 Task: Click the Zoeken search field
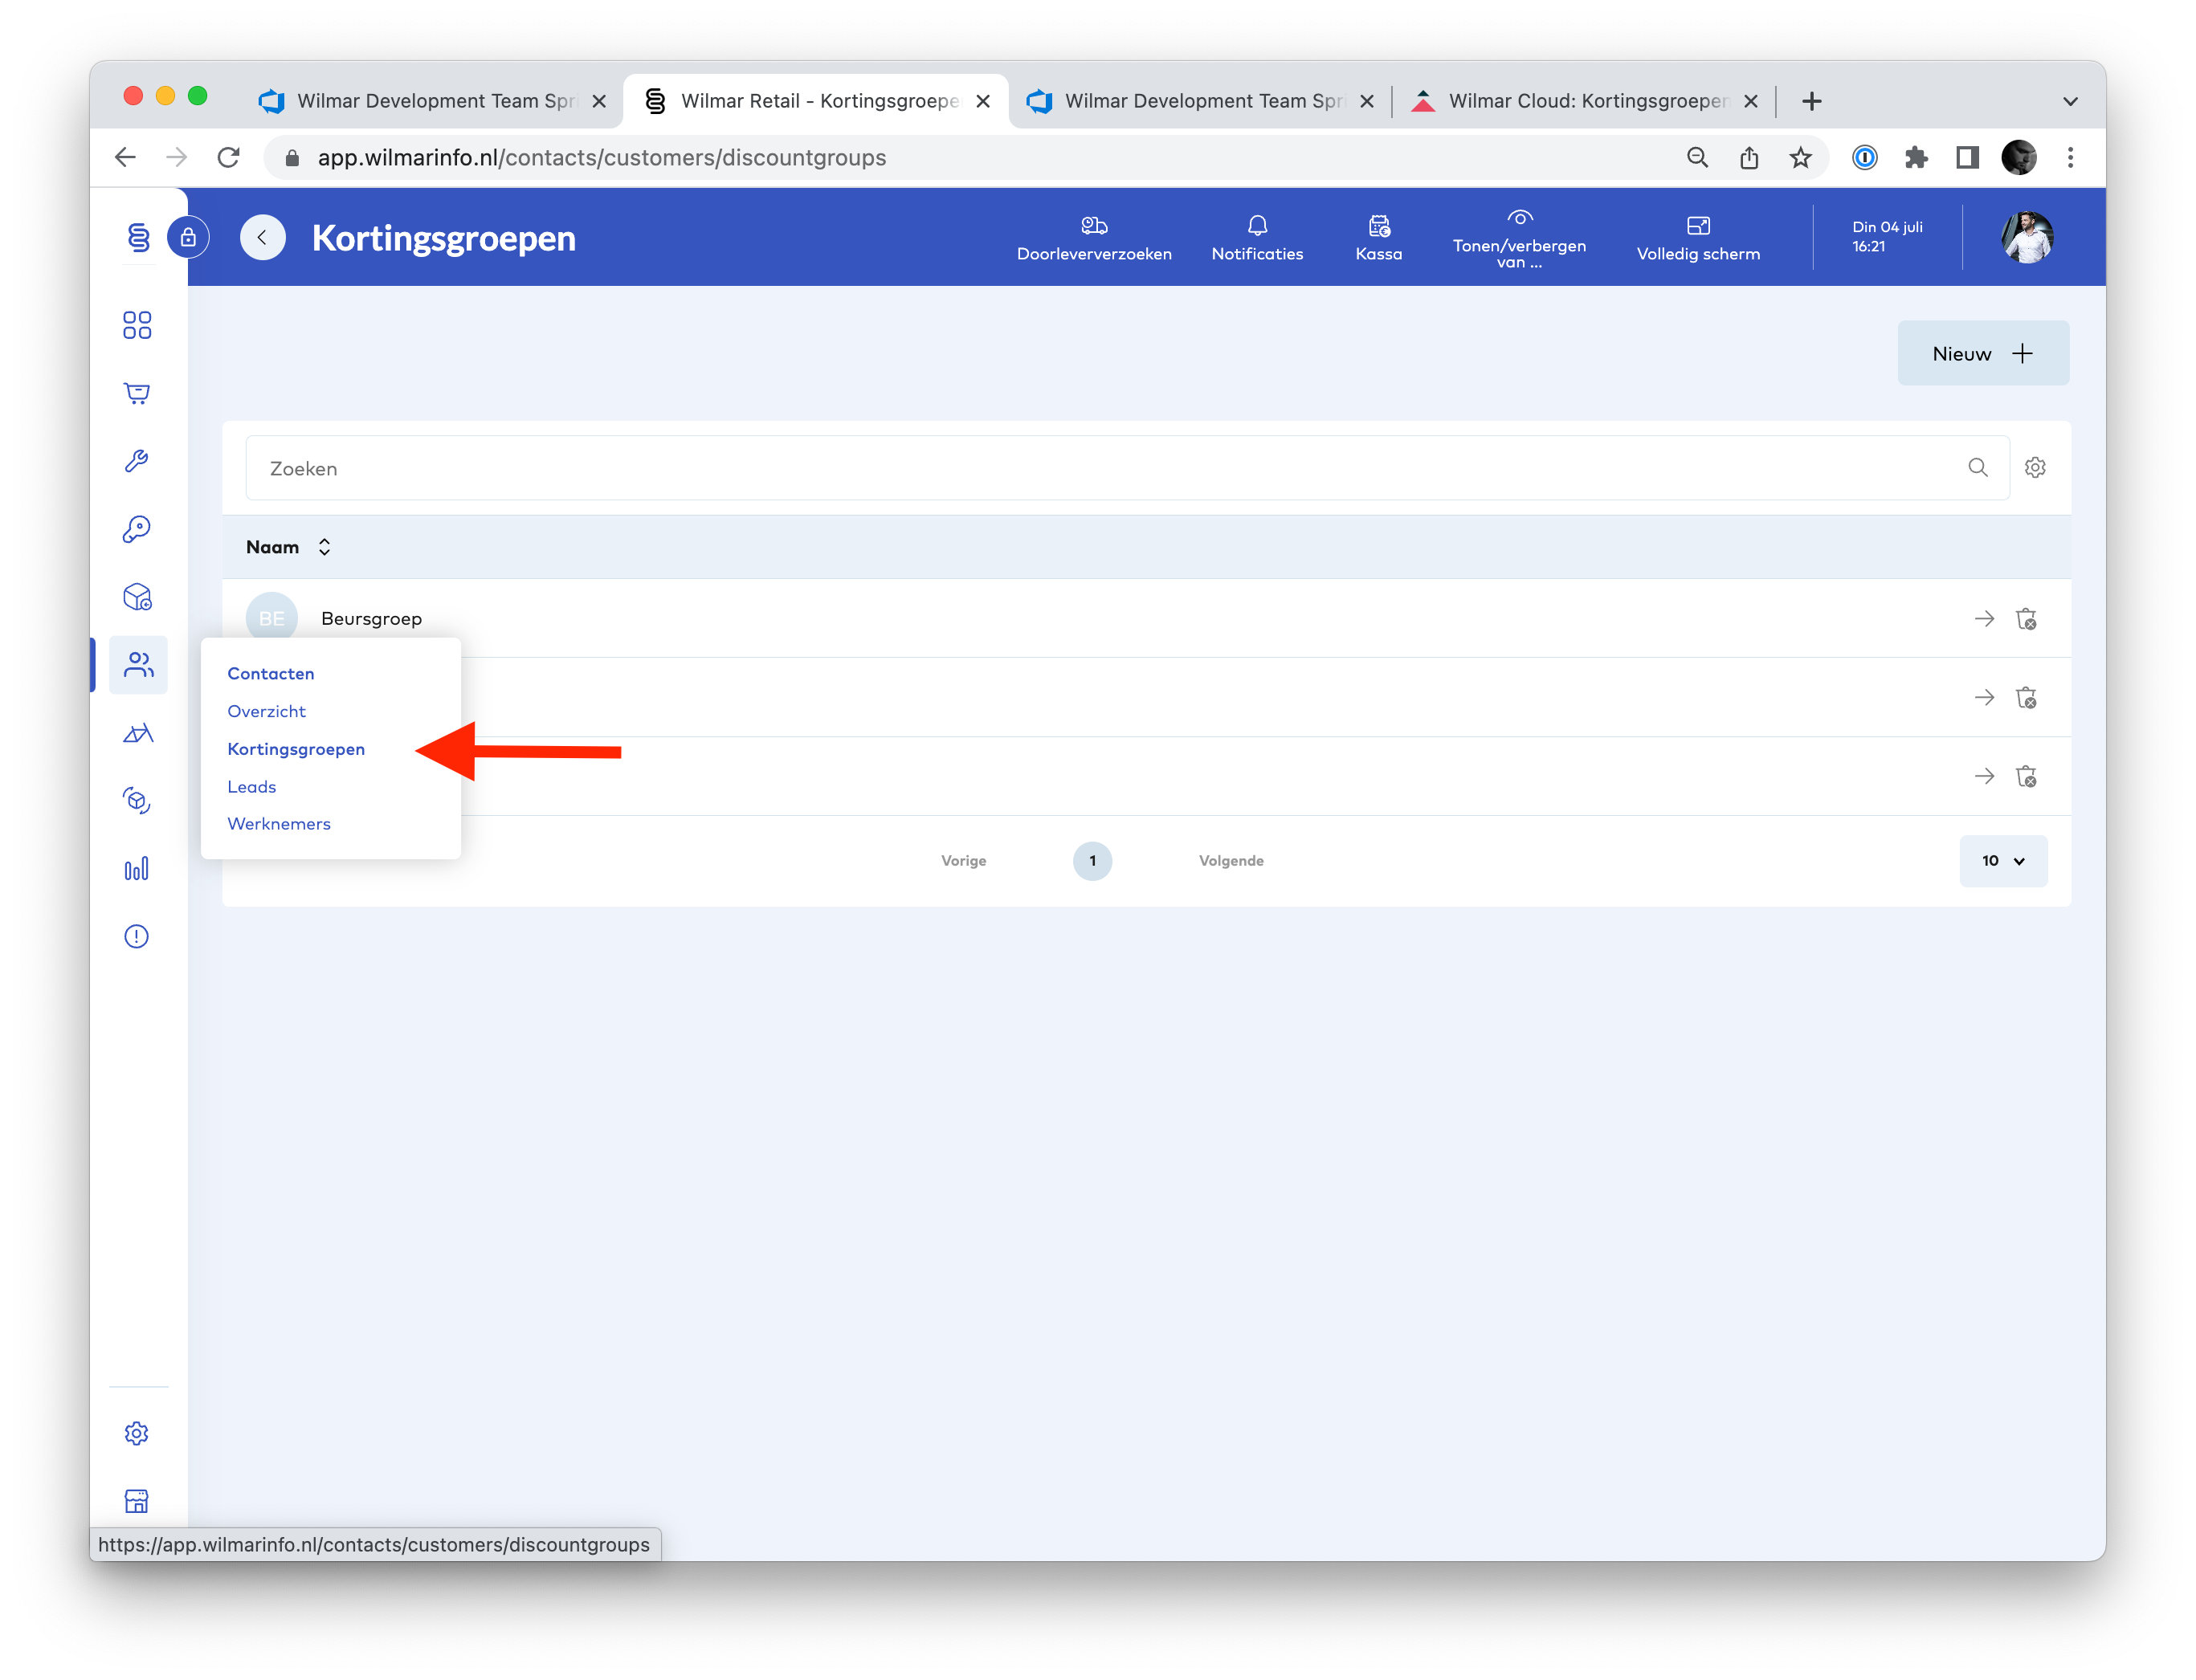click(x=1100, y=468)
